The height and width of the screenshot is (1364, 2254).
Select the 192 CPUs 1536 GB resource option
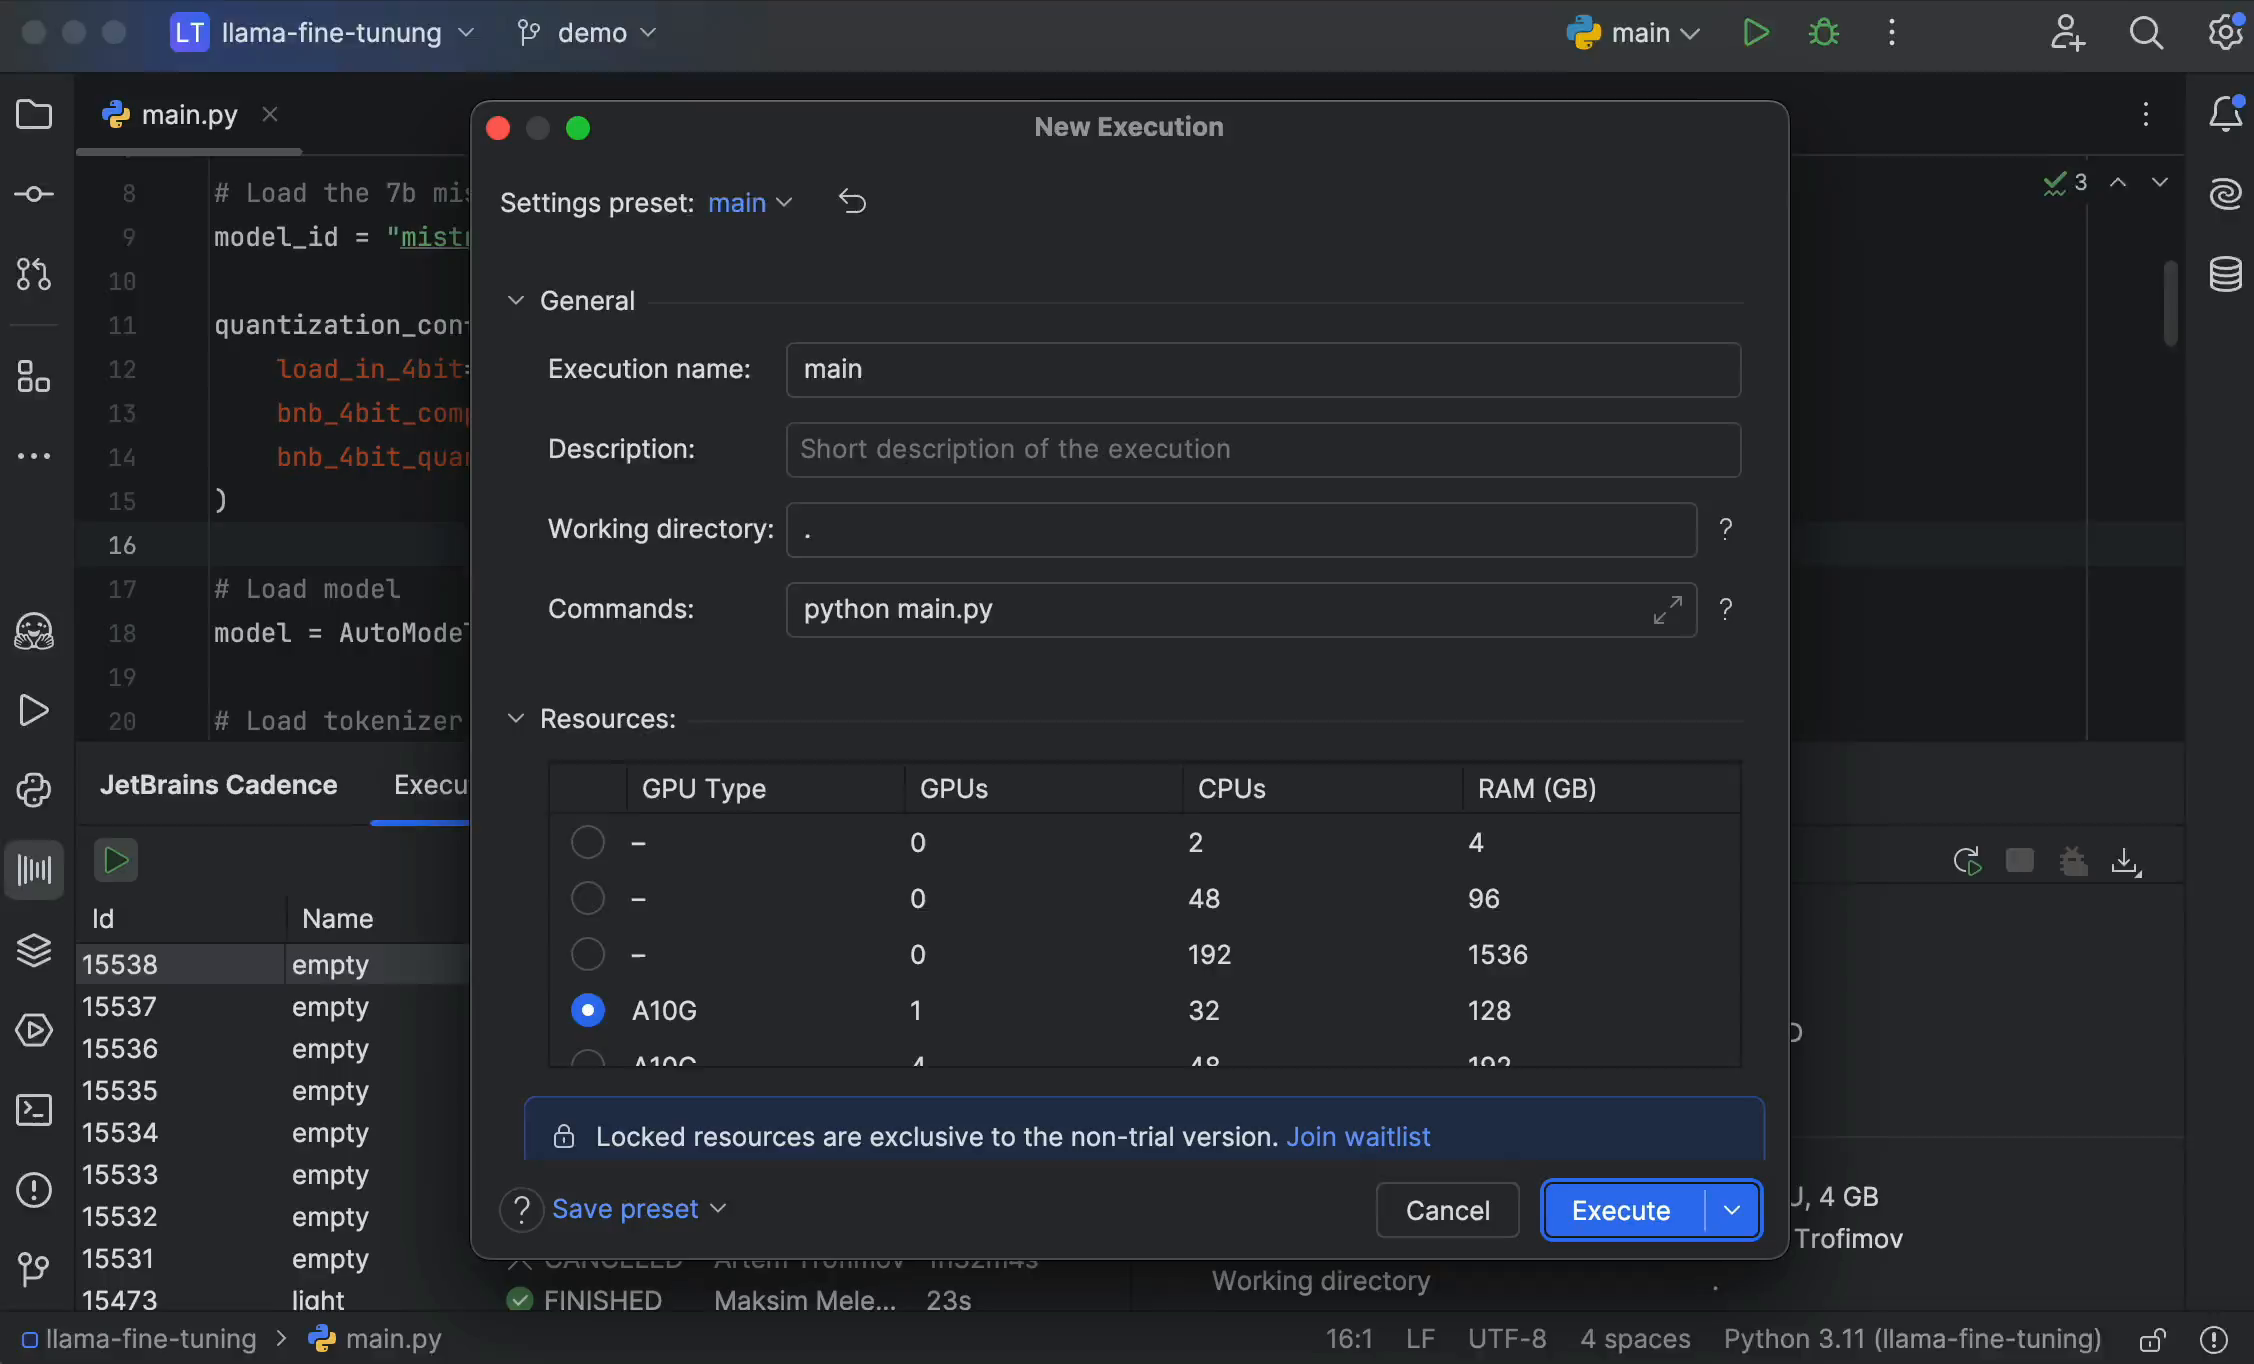pyautogui.click(x=587, y=954)
